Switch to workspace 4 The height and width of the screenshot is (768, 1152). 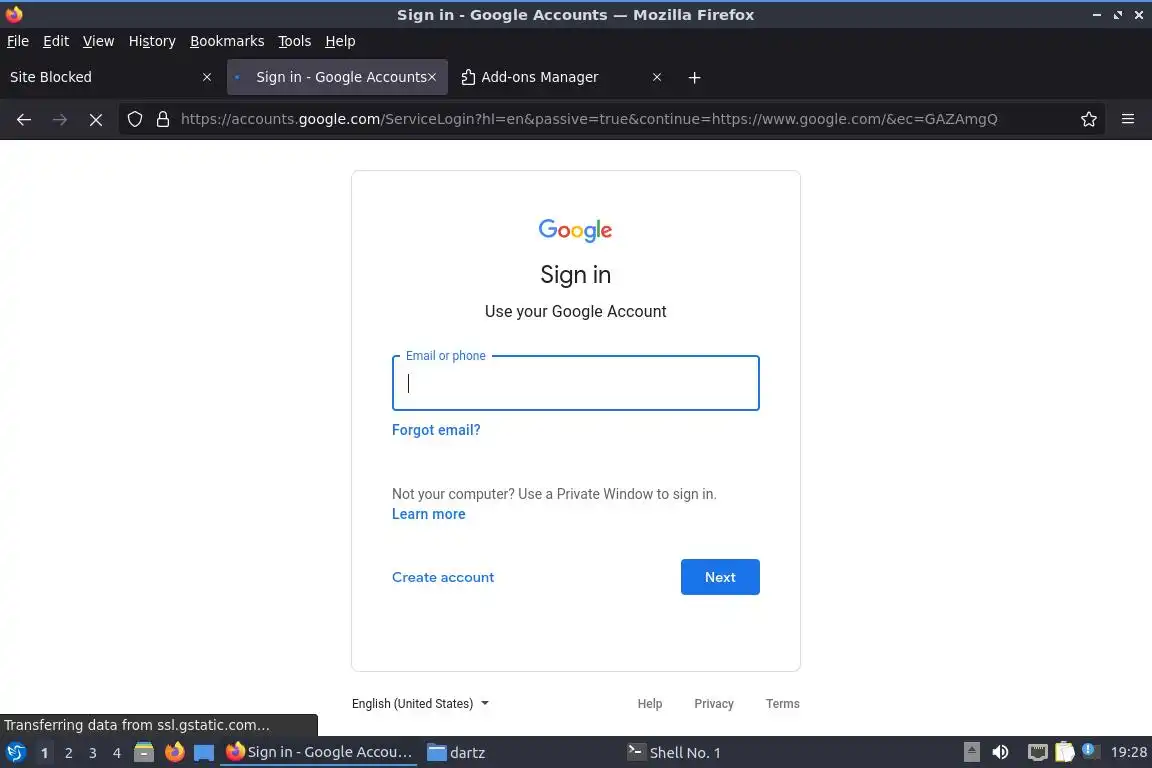pos(117,753)
